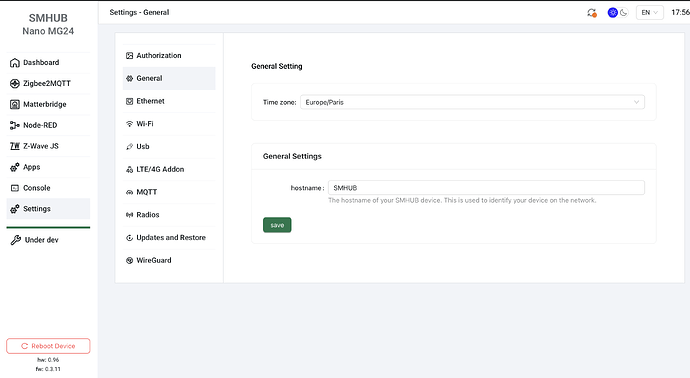Click the Wi-Fi signal icon
Viewport: 690px width, 378px height.
point(129,124)
